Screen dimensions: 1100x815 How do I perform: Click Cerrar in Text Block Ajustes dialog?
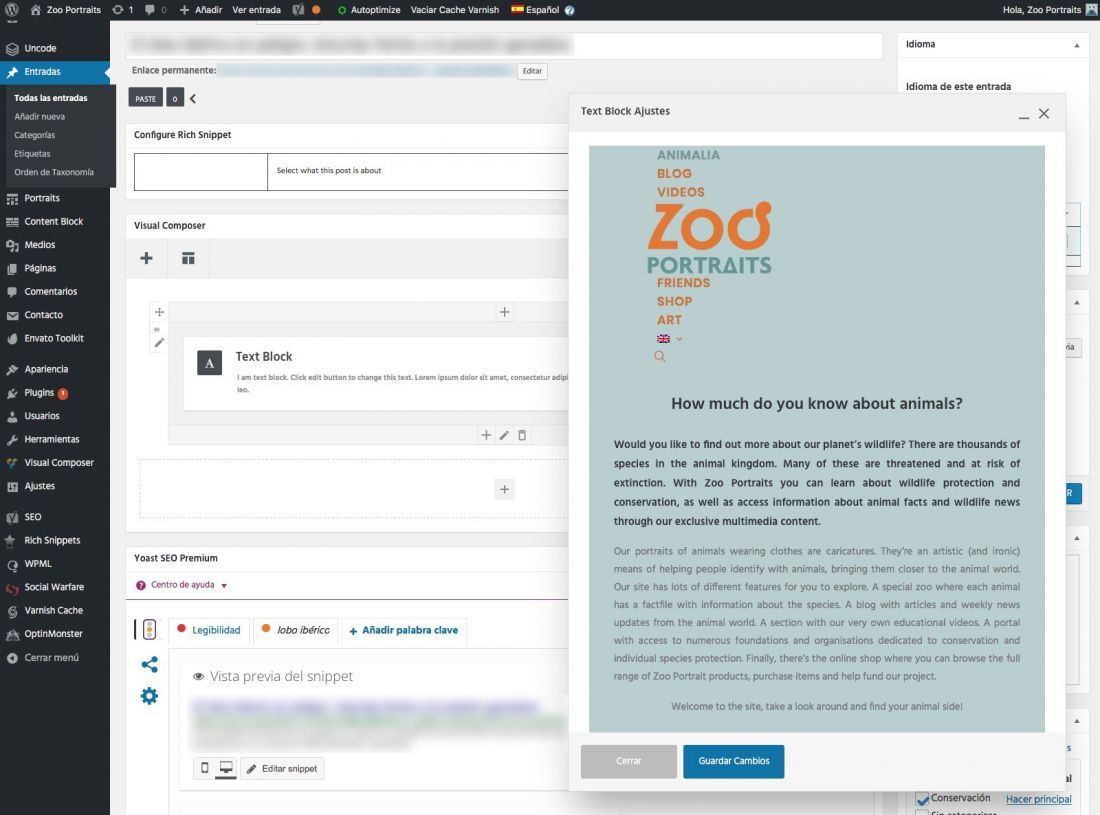pos(629,761)
